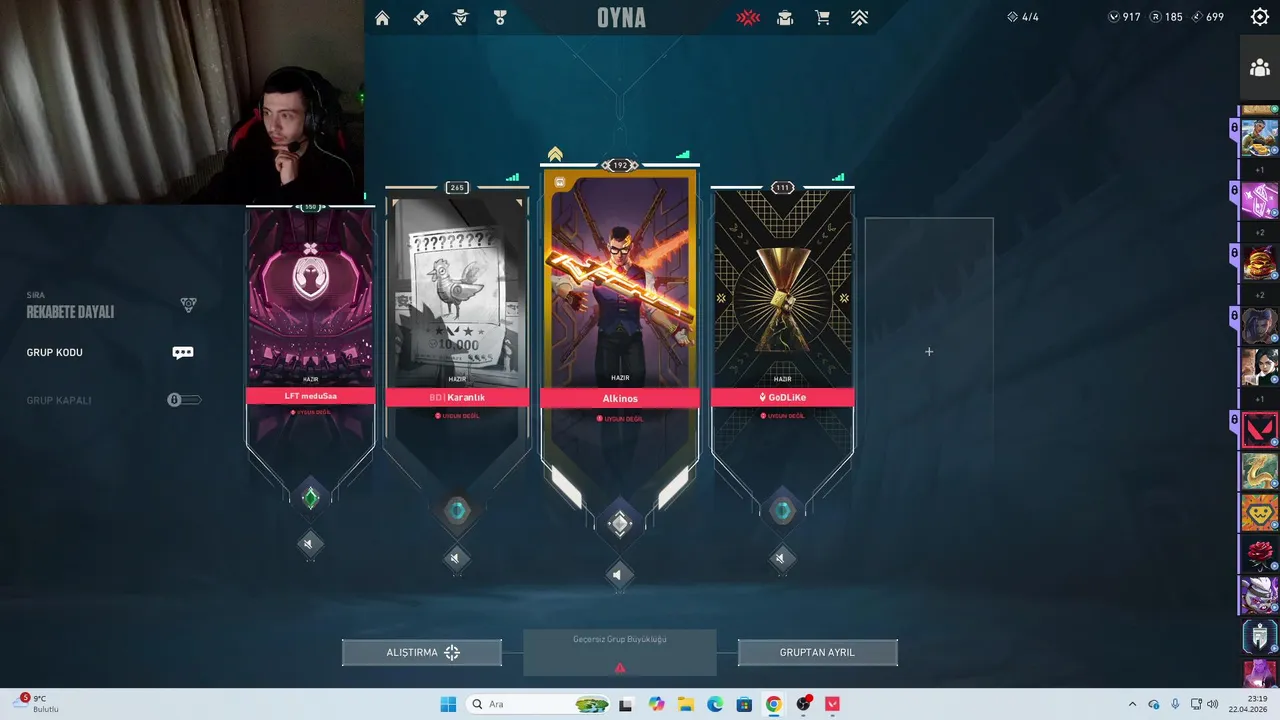
Task: Mute LFT meduSaa's voice chat
Action: tap(308, 543)
